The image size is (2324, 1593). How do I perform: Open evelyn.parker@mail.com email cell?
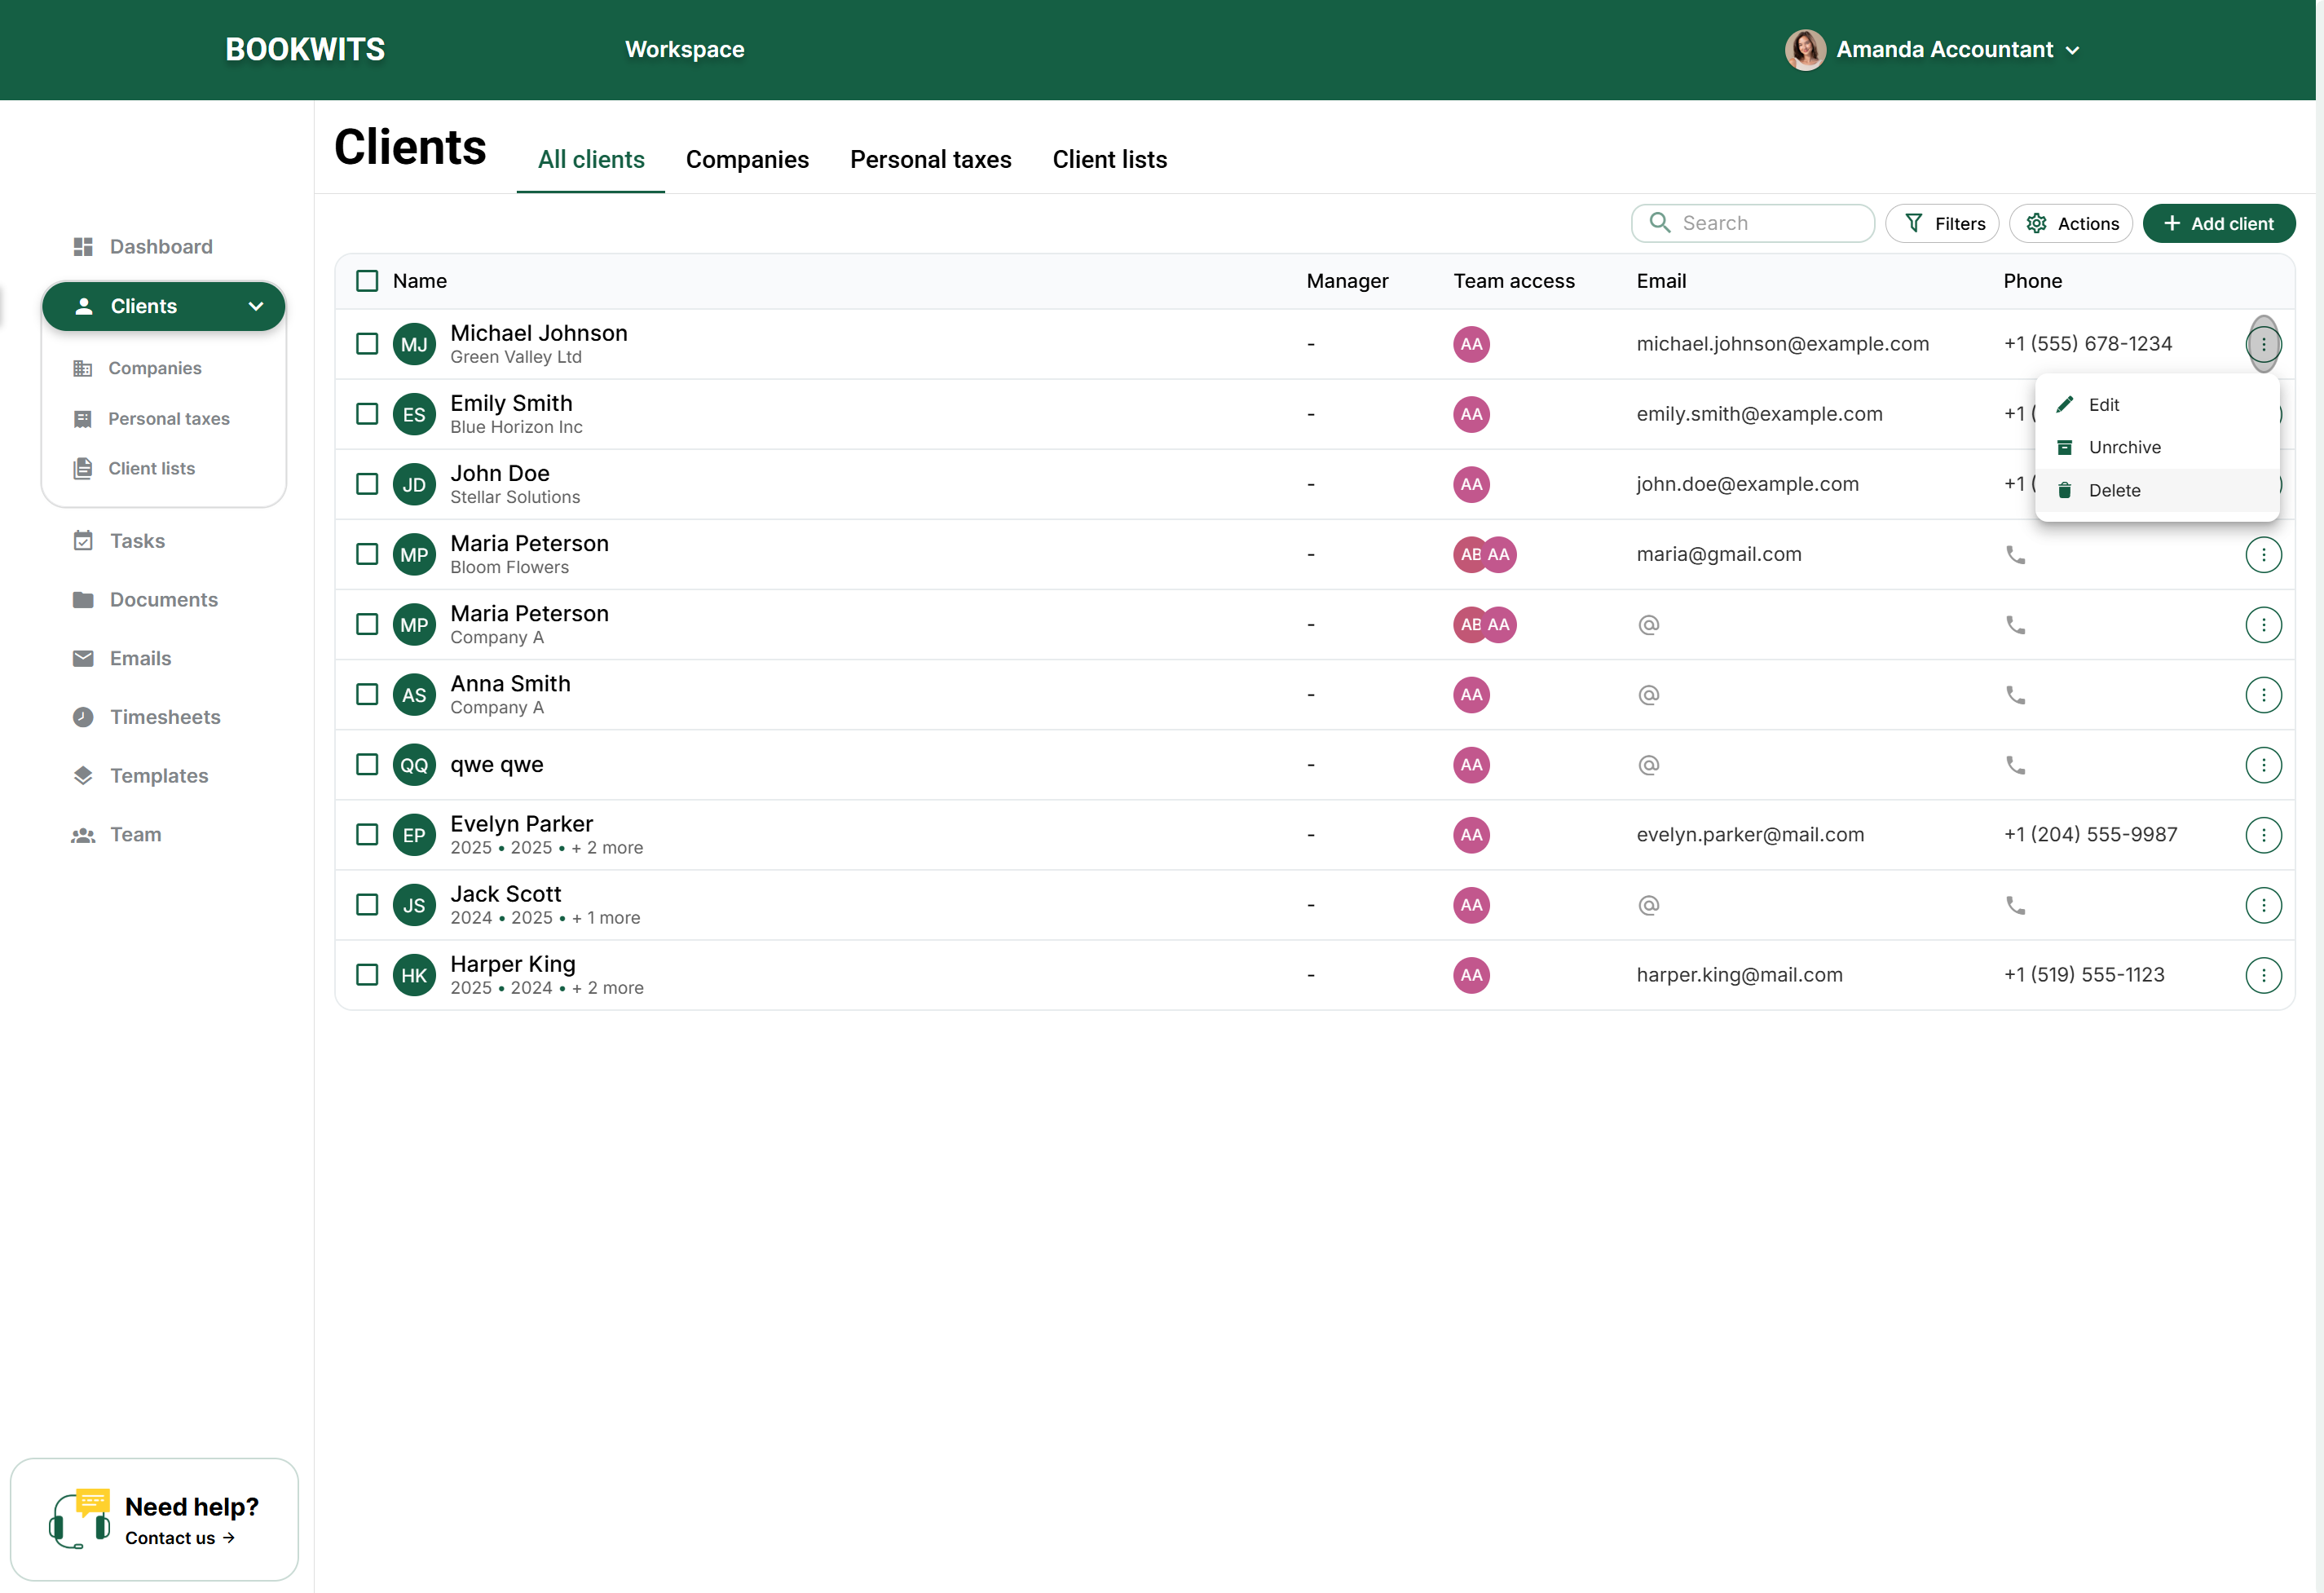(1750, 834)
